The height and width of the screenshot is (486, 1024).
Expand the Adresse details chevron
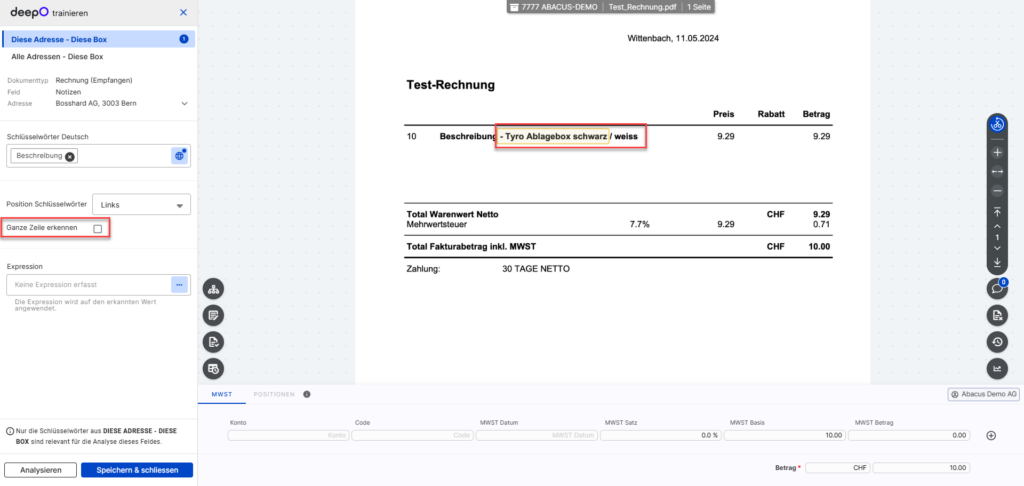pos(184,103)
